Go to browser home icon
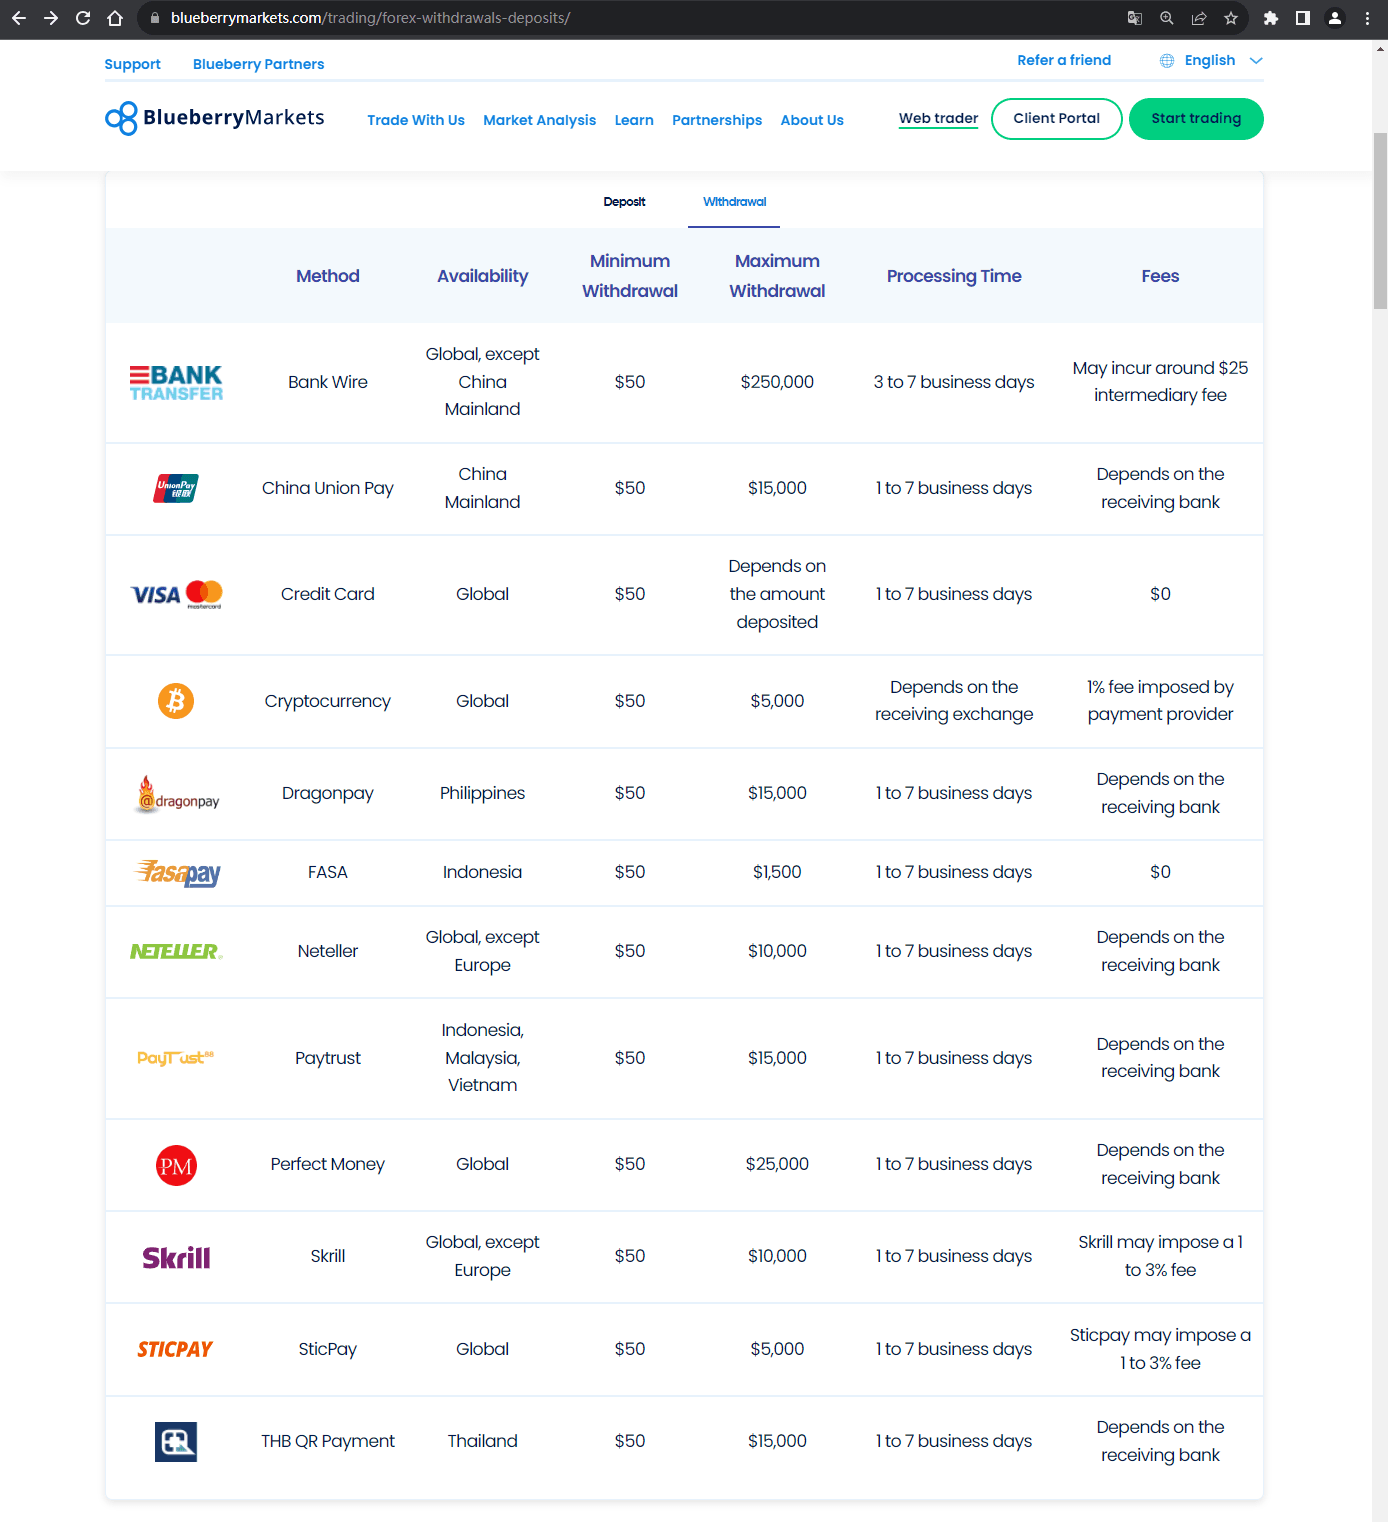This screenshot has height=1522, width=1388. click(115, 18)
